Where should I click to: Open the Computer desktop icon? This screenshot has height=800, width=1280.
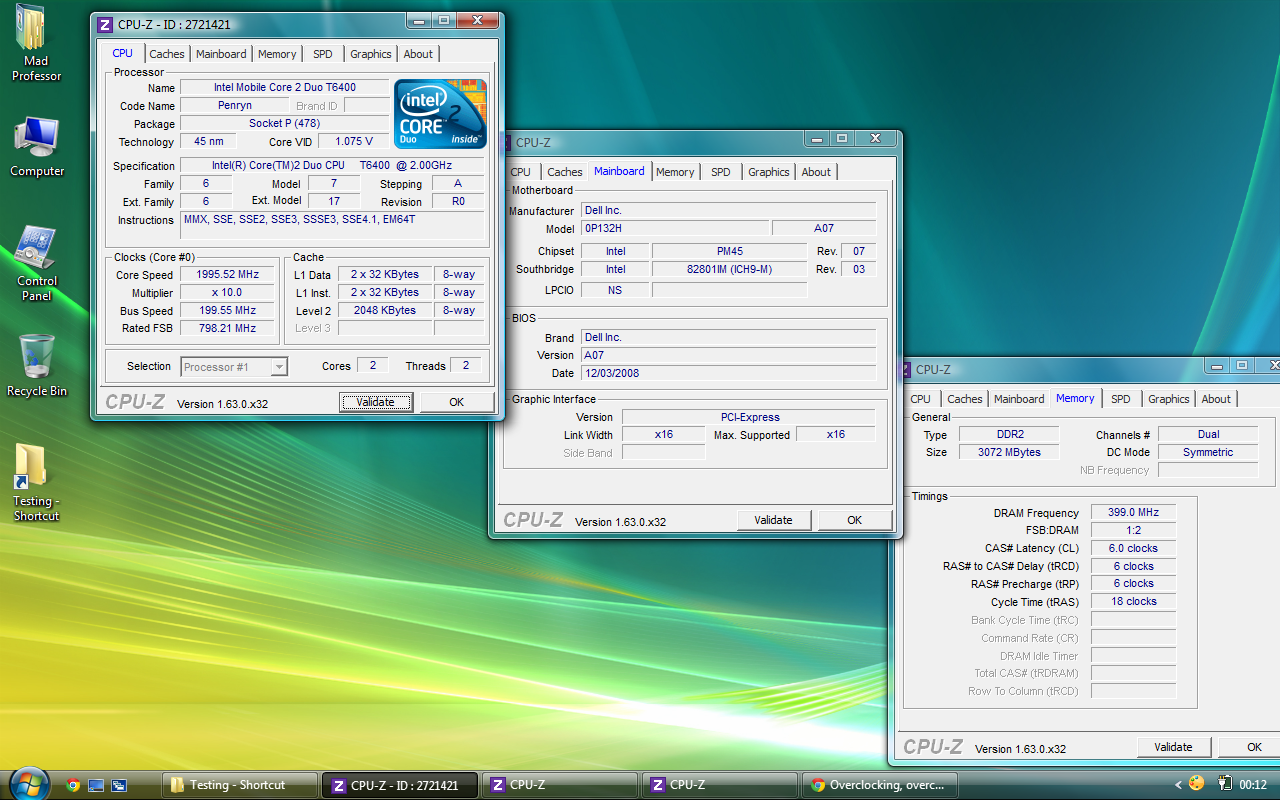click(37, 147)
